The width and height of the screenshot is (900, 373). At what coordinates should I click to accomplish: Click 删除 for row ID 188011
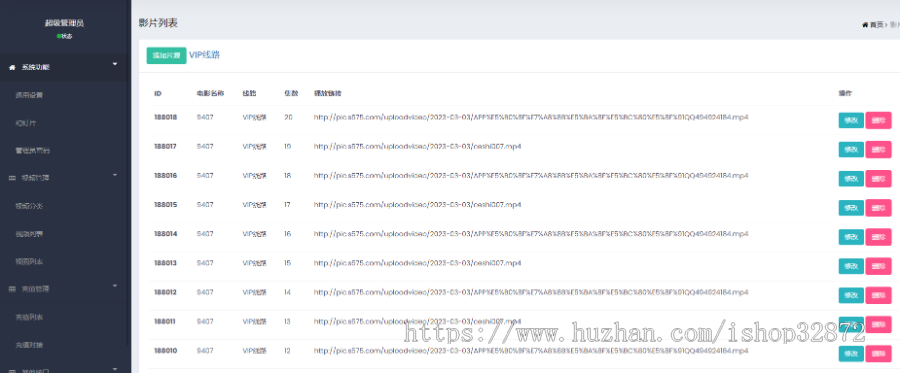click(x=878, y=324)
